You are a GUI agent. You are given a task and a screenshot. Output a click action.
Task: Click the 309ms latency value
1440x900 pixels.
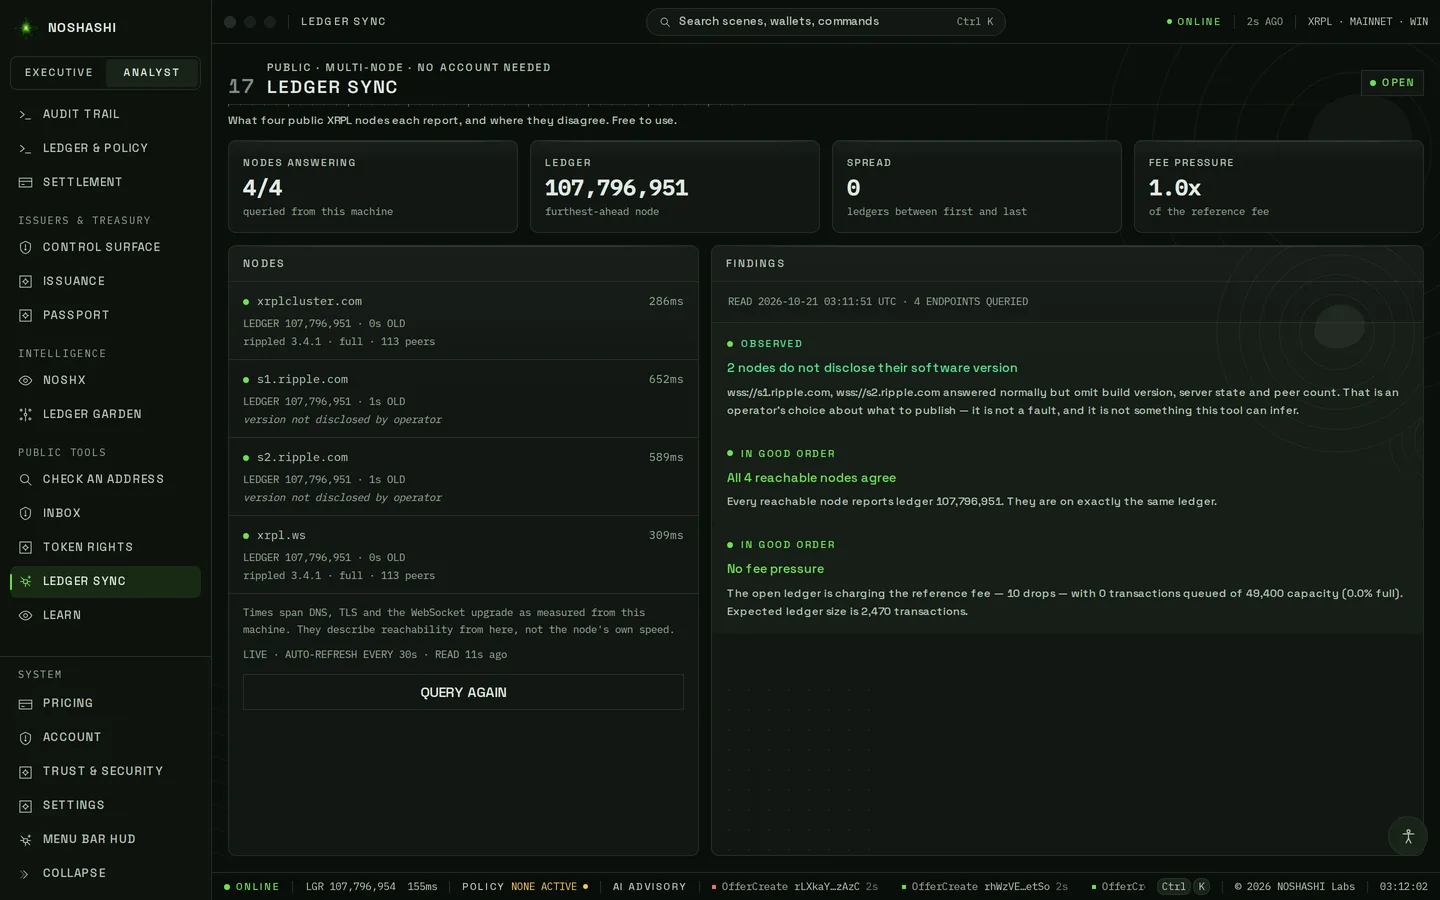coord(666,536)
